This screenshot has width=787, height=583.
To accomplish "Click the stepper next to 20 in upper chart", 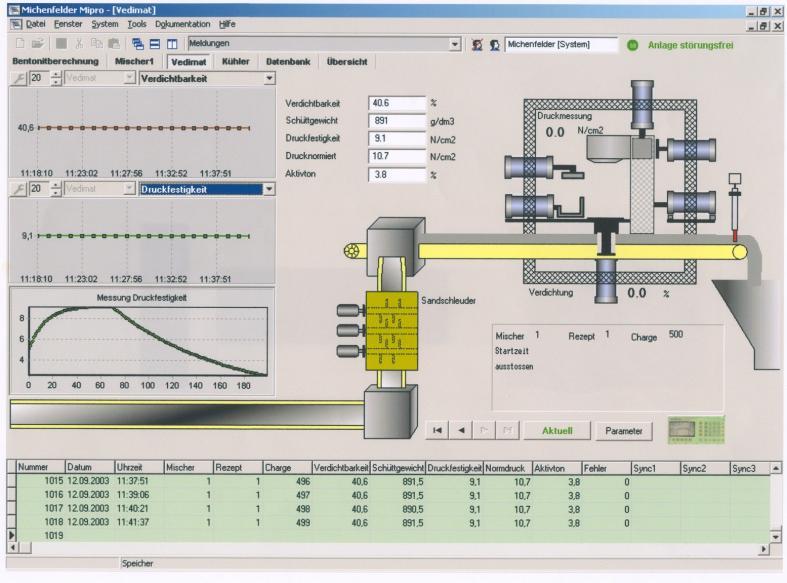I will tap(57, 78).
